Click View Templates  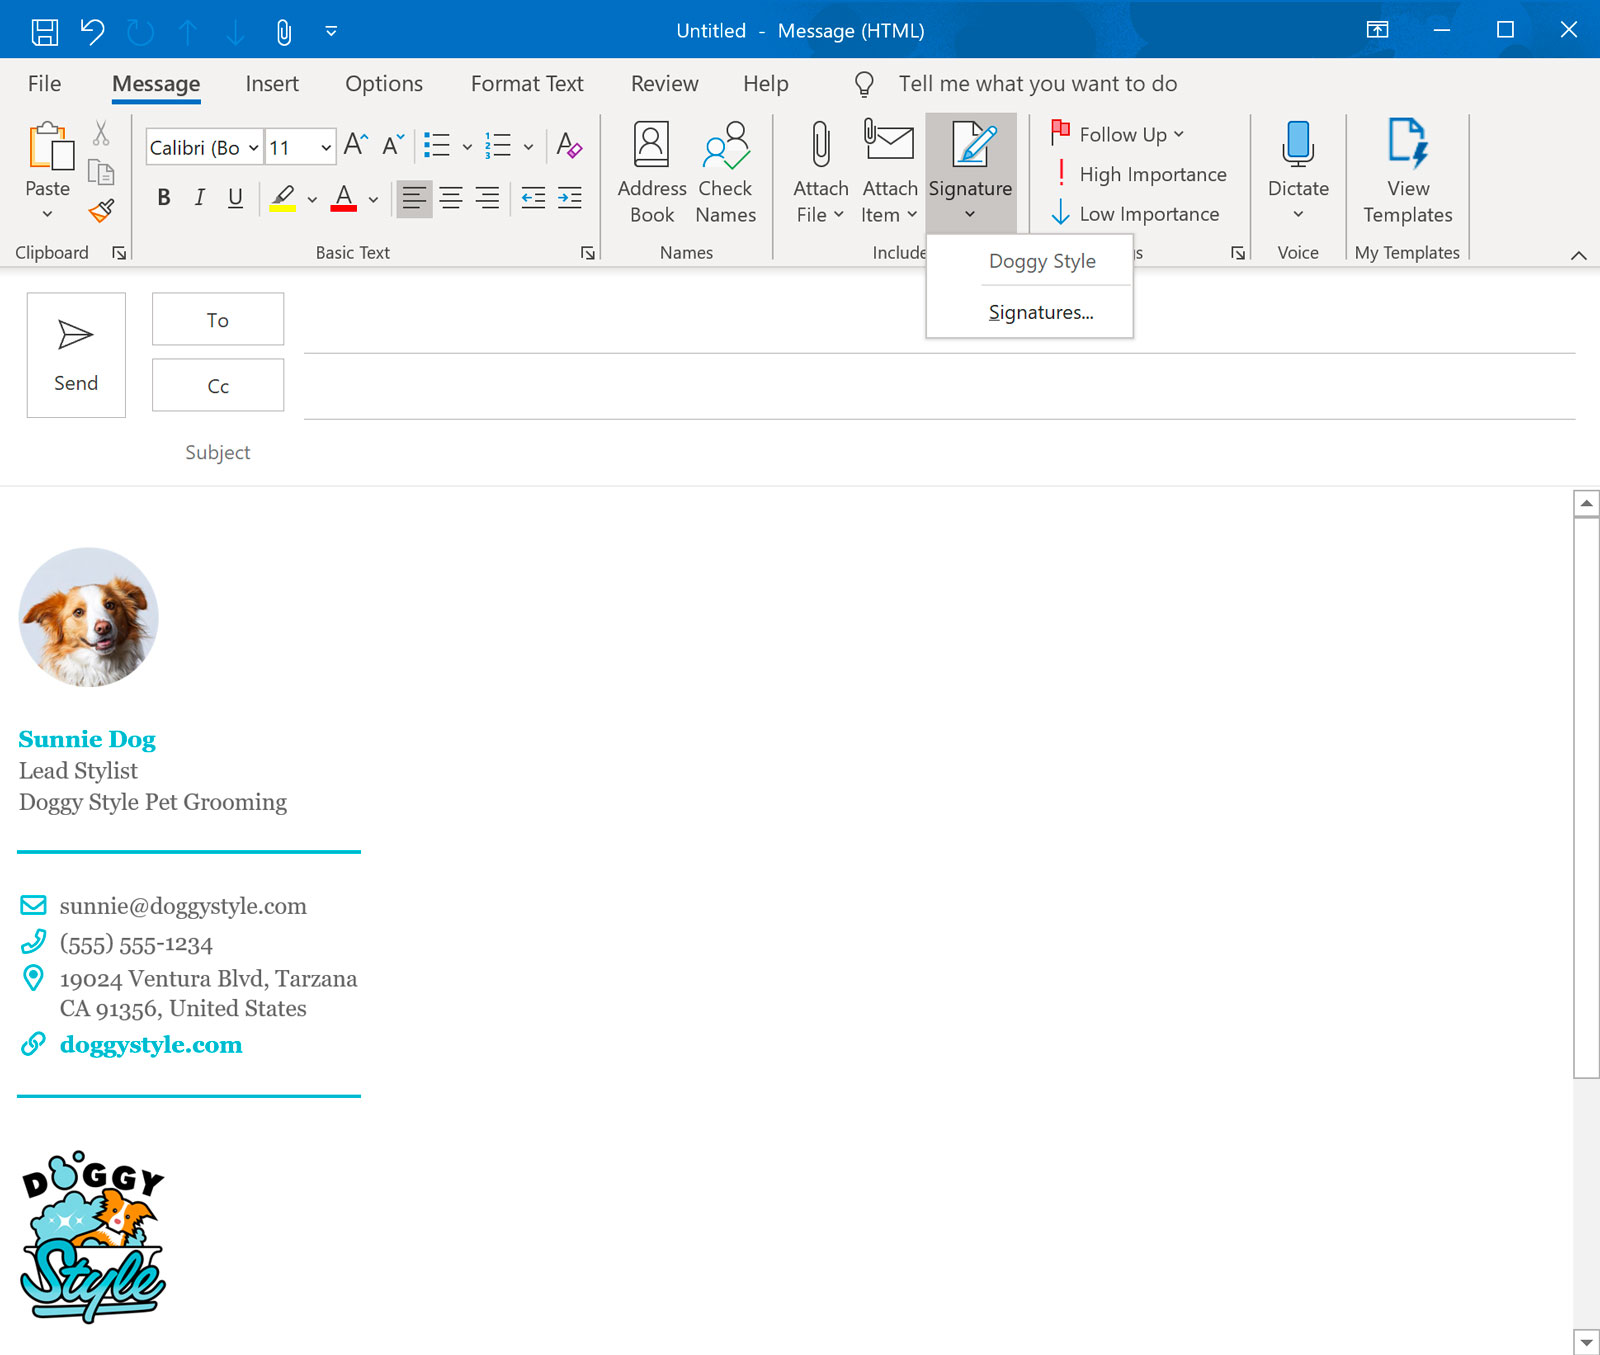click(1408, 173)
